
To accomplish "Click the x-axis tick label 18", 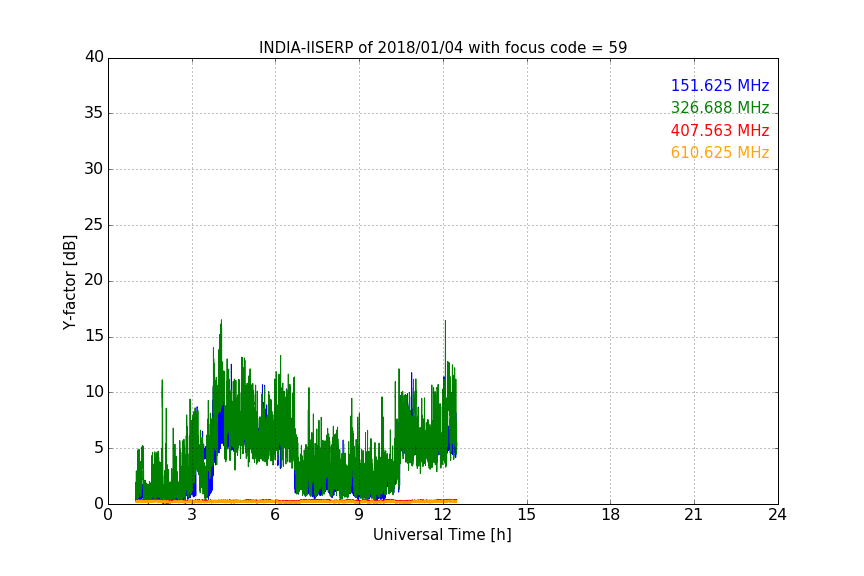I will point(611,515).
